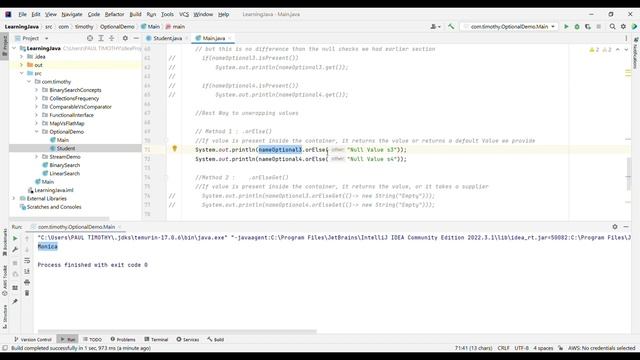Collapse the src folder

22,73
